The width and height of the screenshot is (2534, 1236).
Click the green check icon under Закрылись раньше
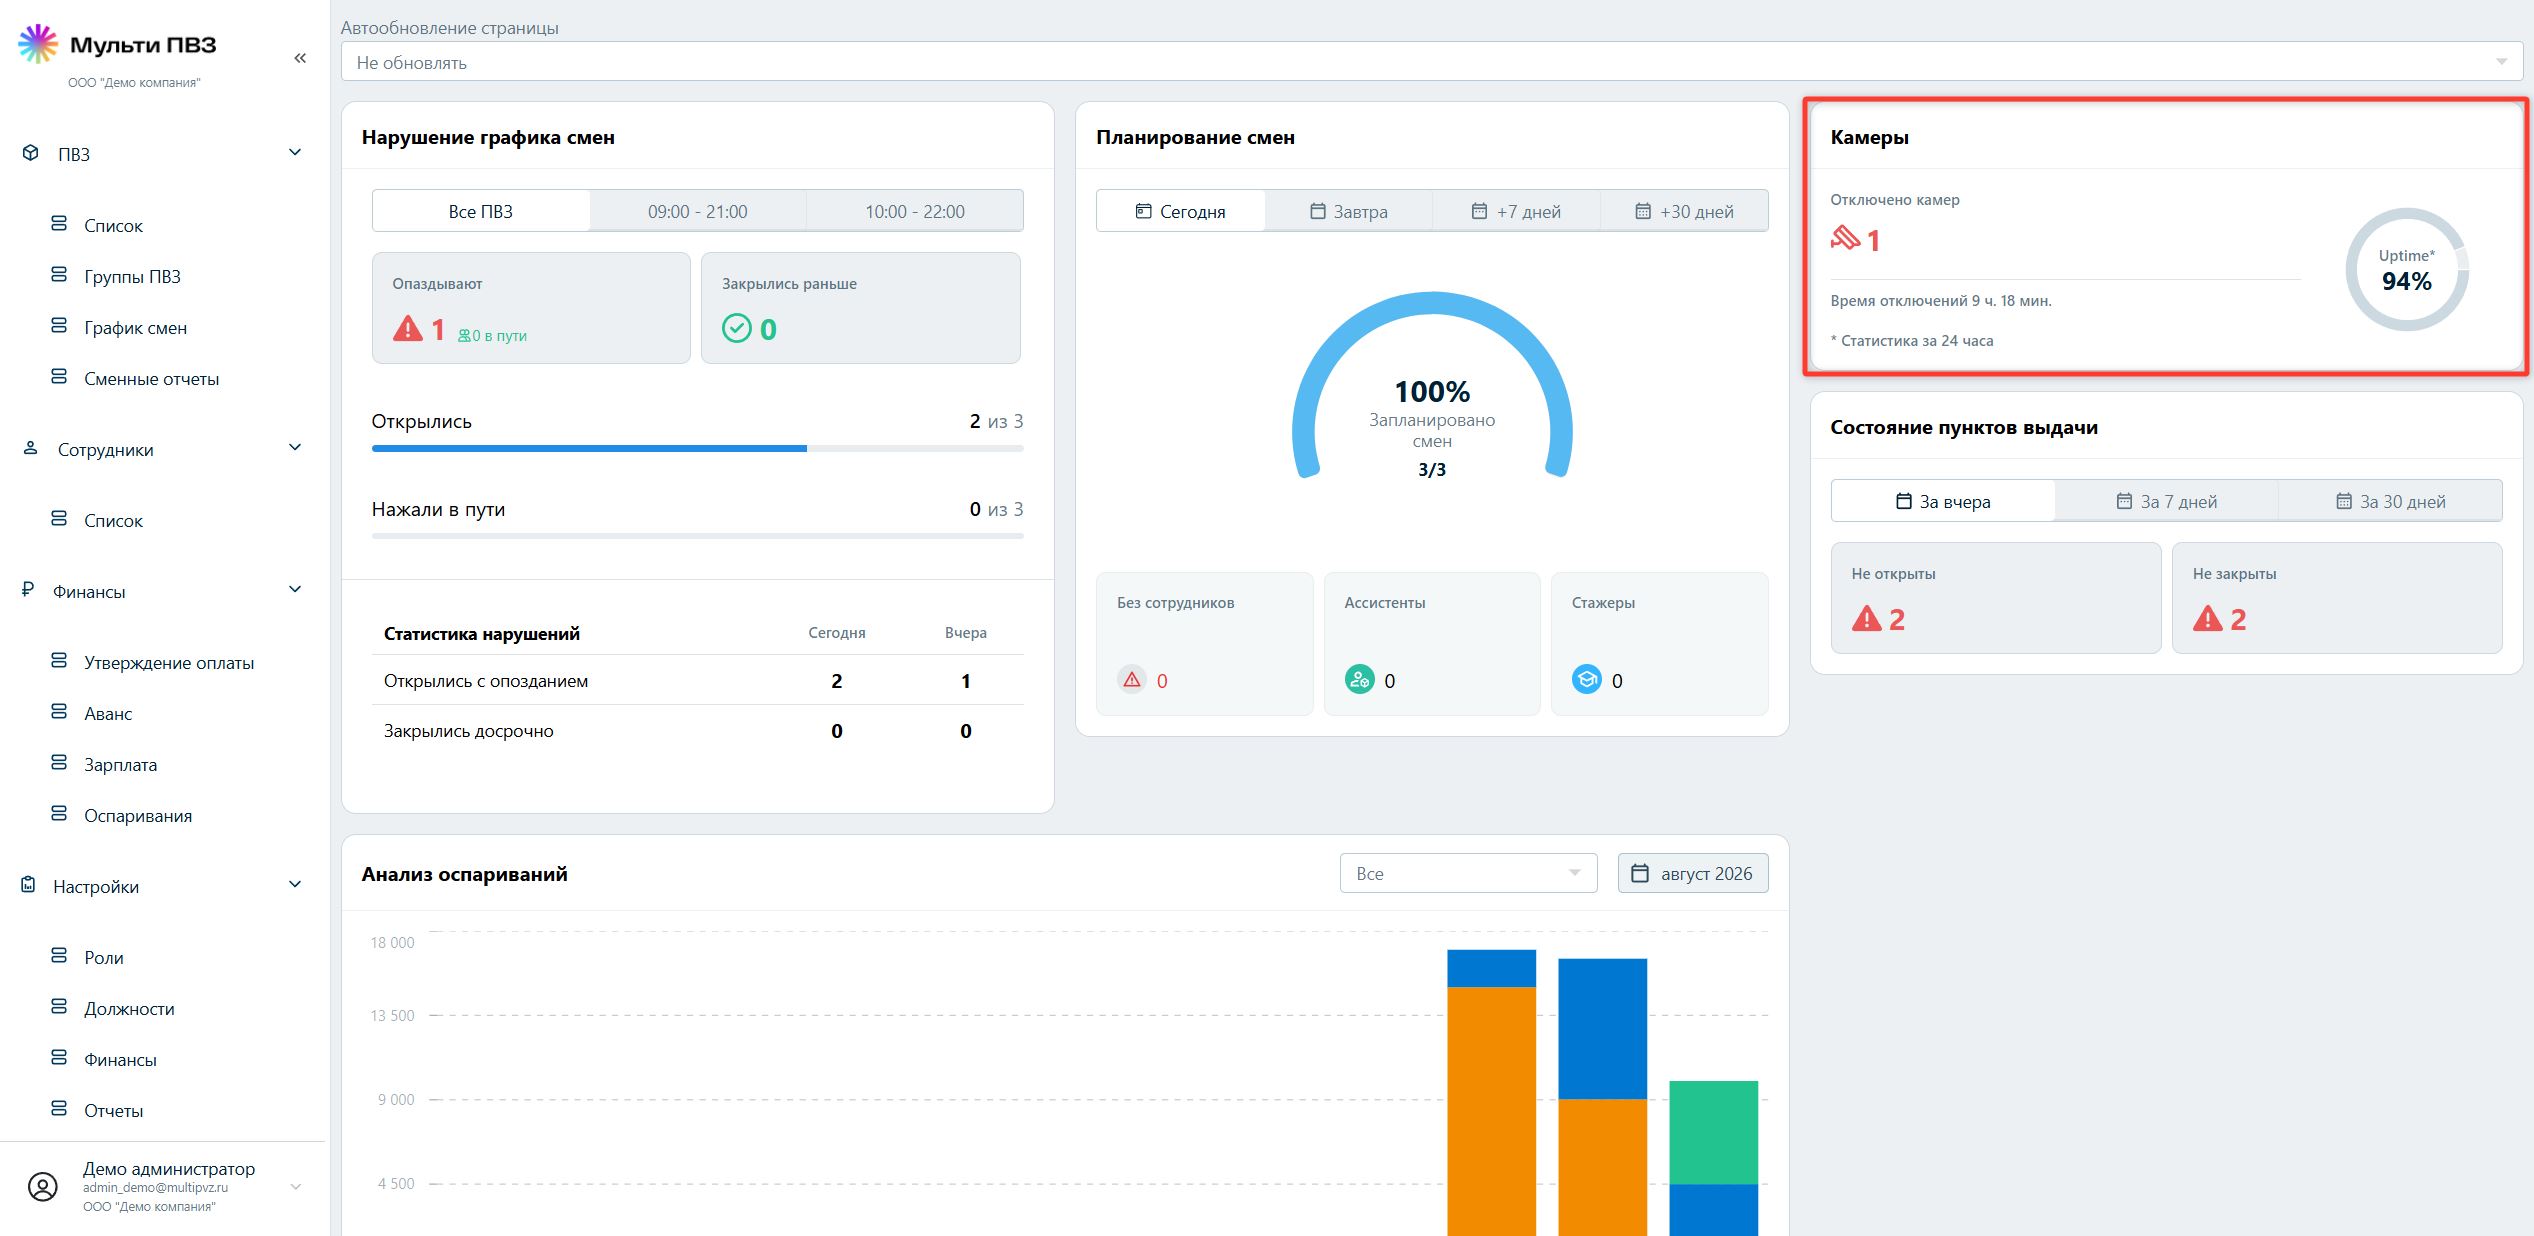tap(737, 328)
